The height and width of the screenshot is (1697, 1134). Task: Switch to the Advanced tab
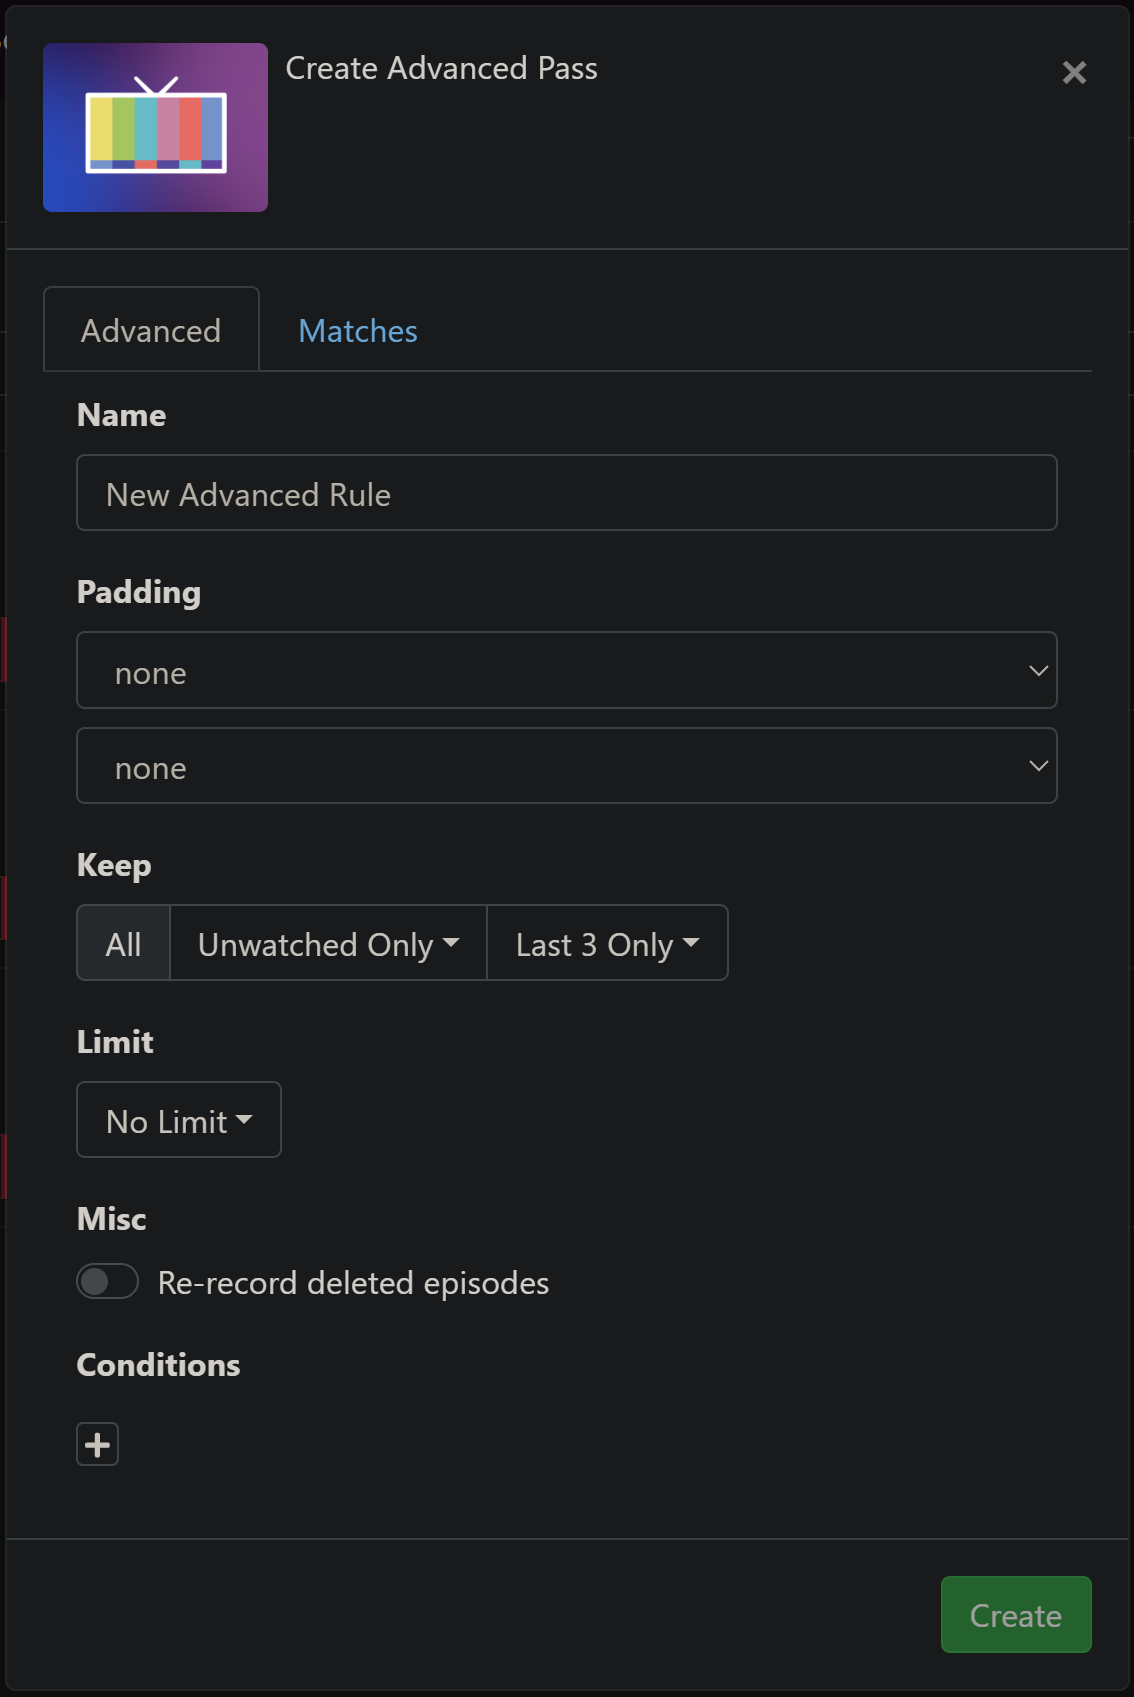coord(151,330)
